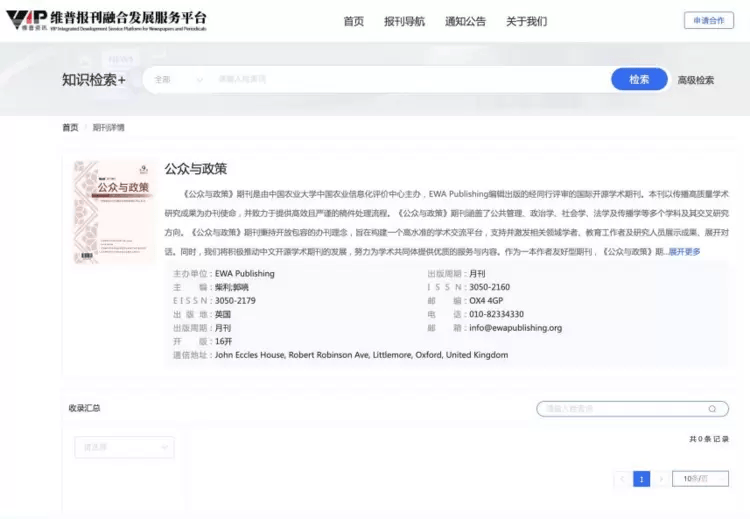Open the 高级检索 advanced search link

696,80
